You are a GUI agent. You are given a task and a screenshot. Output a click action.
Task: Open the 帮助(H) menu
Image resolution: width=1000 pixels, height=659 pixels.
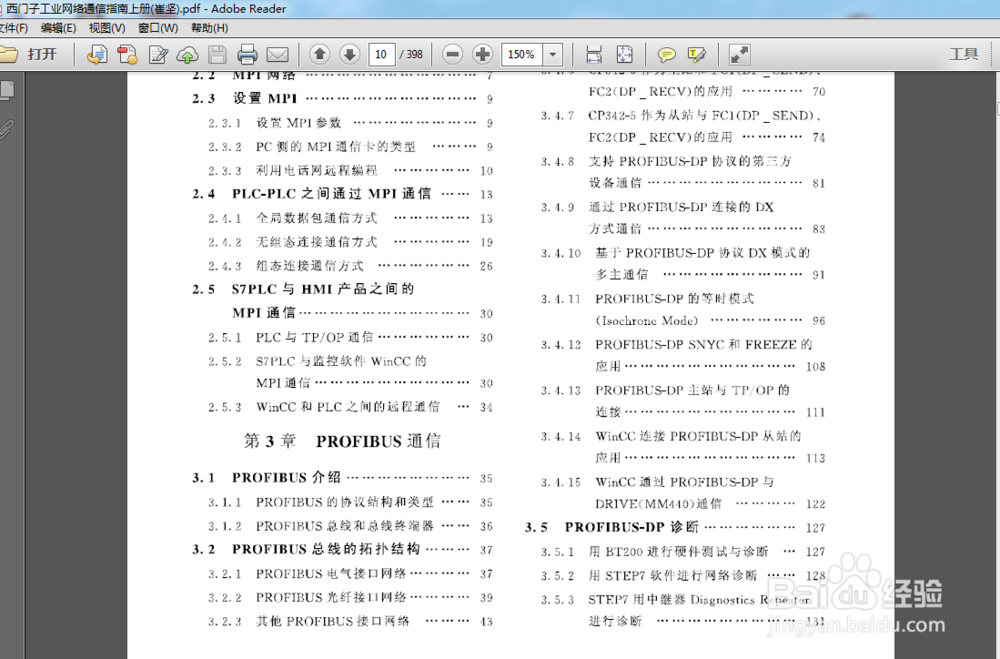(x=209, y=28)
